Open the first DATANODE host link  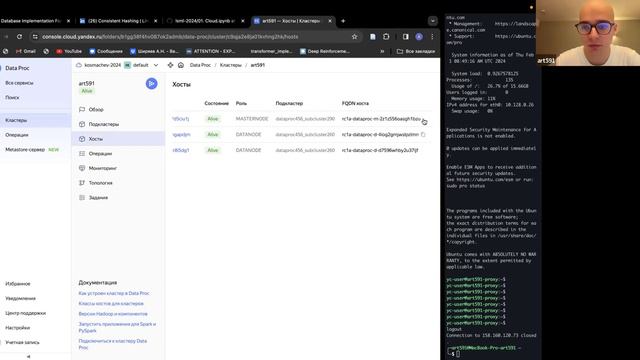(x=181, y=134)
